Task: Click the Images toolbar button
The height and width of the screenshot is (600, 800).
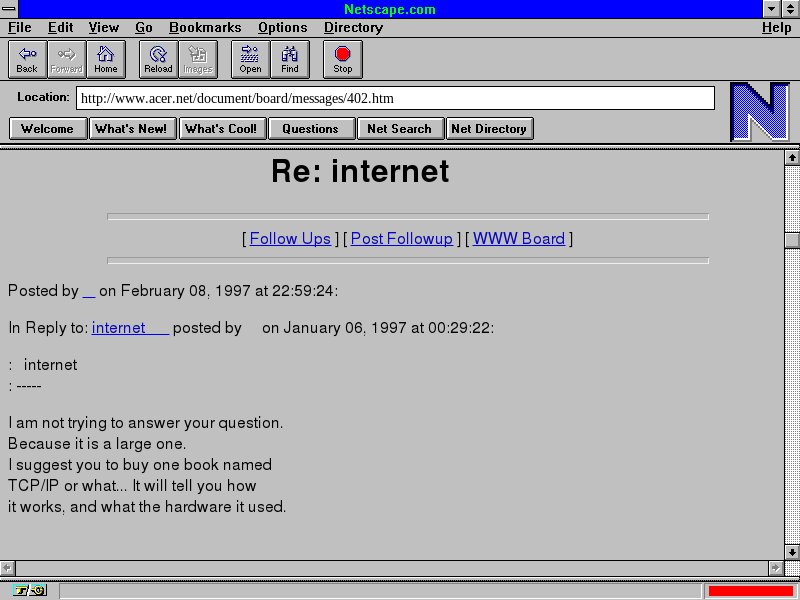Action: pos(198,60)
